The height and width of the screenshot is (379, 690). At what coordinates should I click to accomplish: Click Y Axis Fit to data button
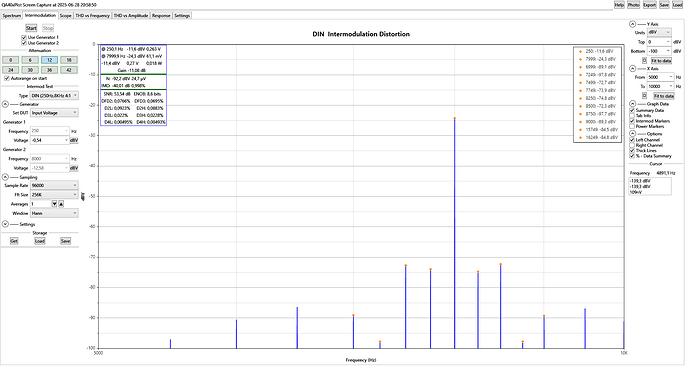click(661, 61)
